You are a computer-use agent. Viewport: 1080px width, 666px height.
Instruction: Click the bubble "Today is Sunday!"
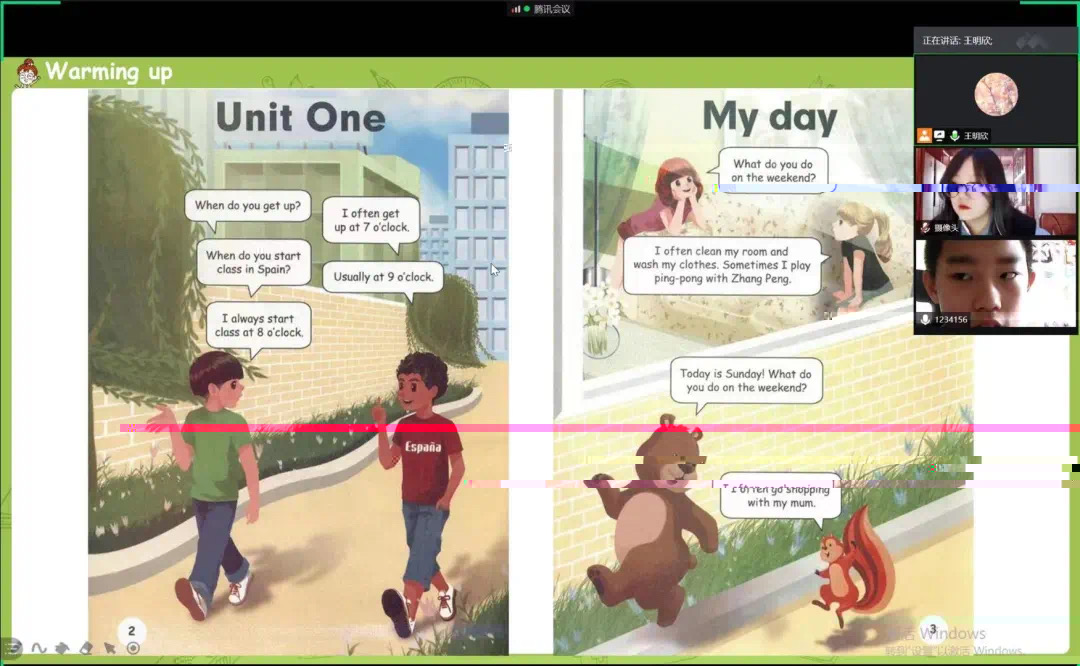click(x=747, y=381)
